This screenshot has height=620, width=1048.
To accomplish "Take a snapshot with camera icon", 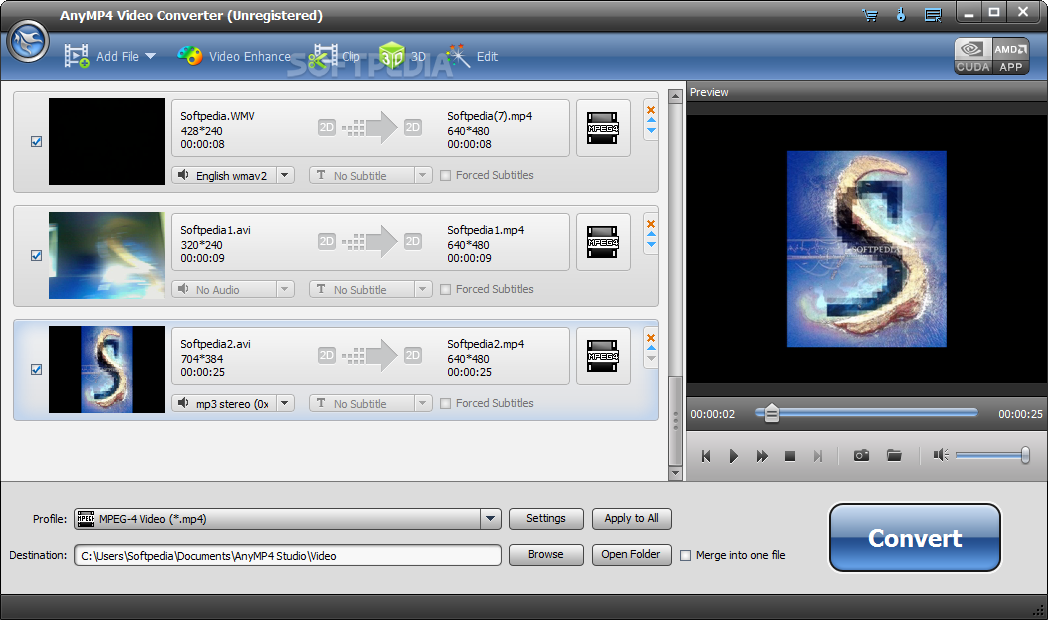I will click(x=862, y=456).
